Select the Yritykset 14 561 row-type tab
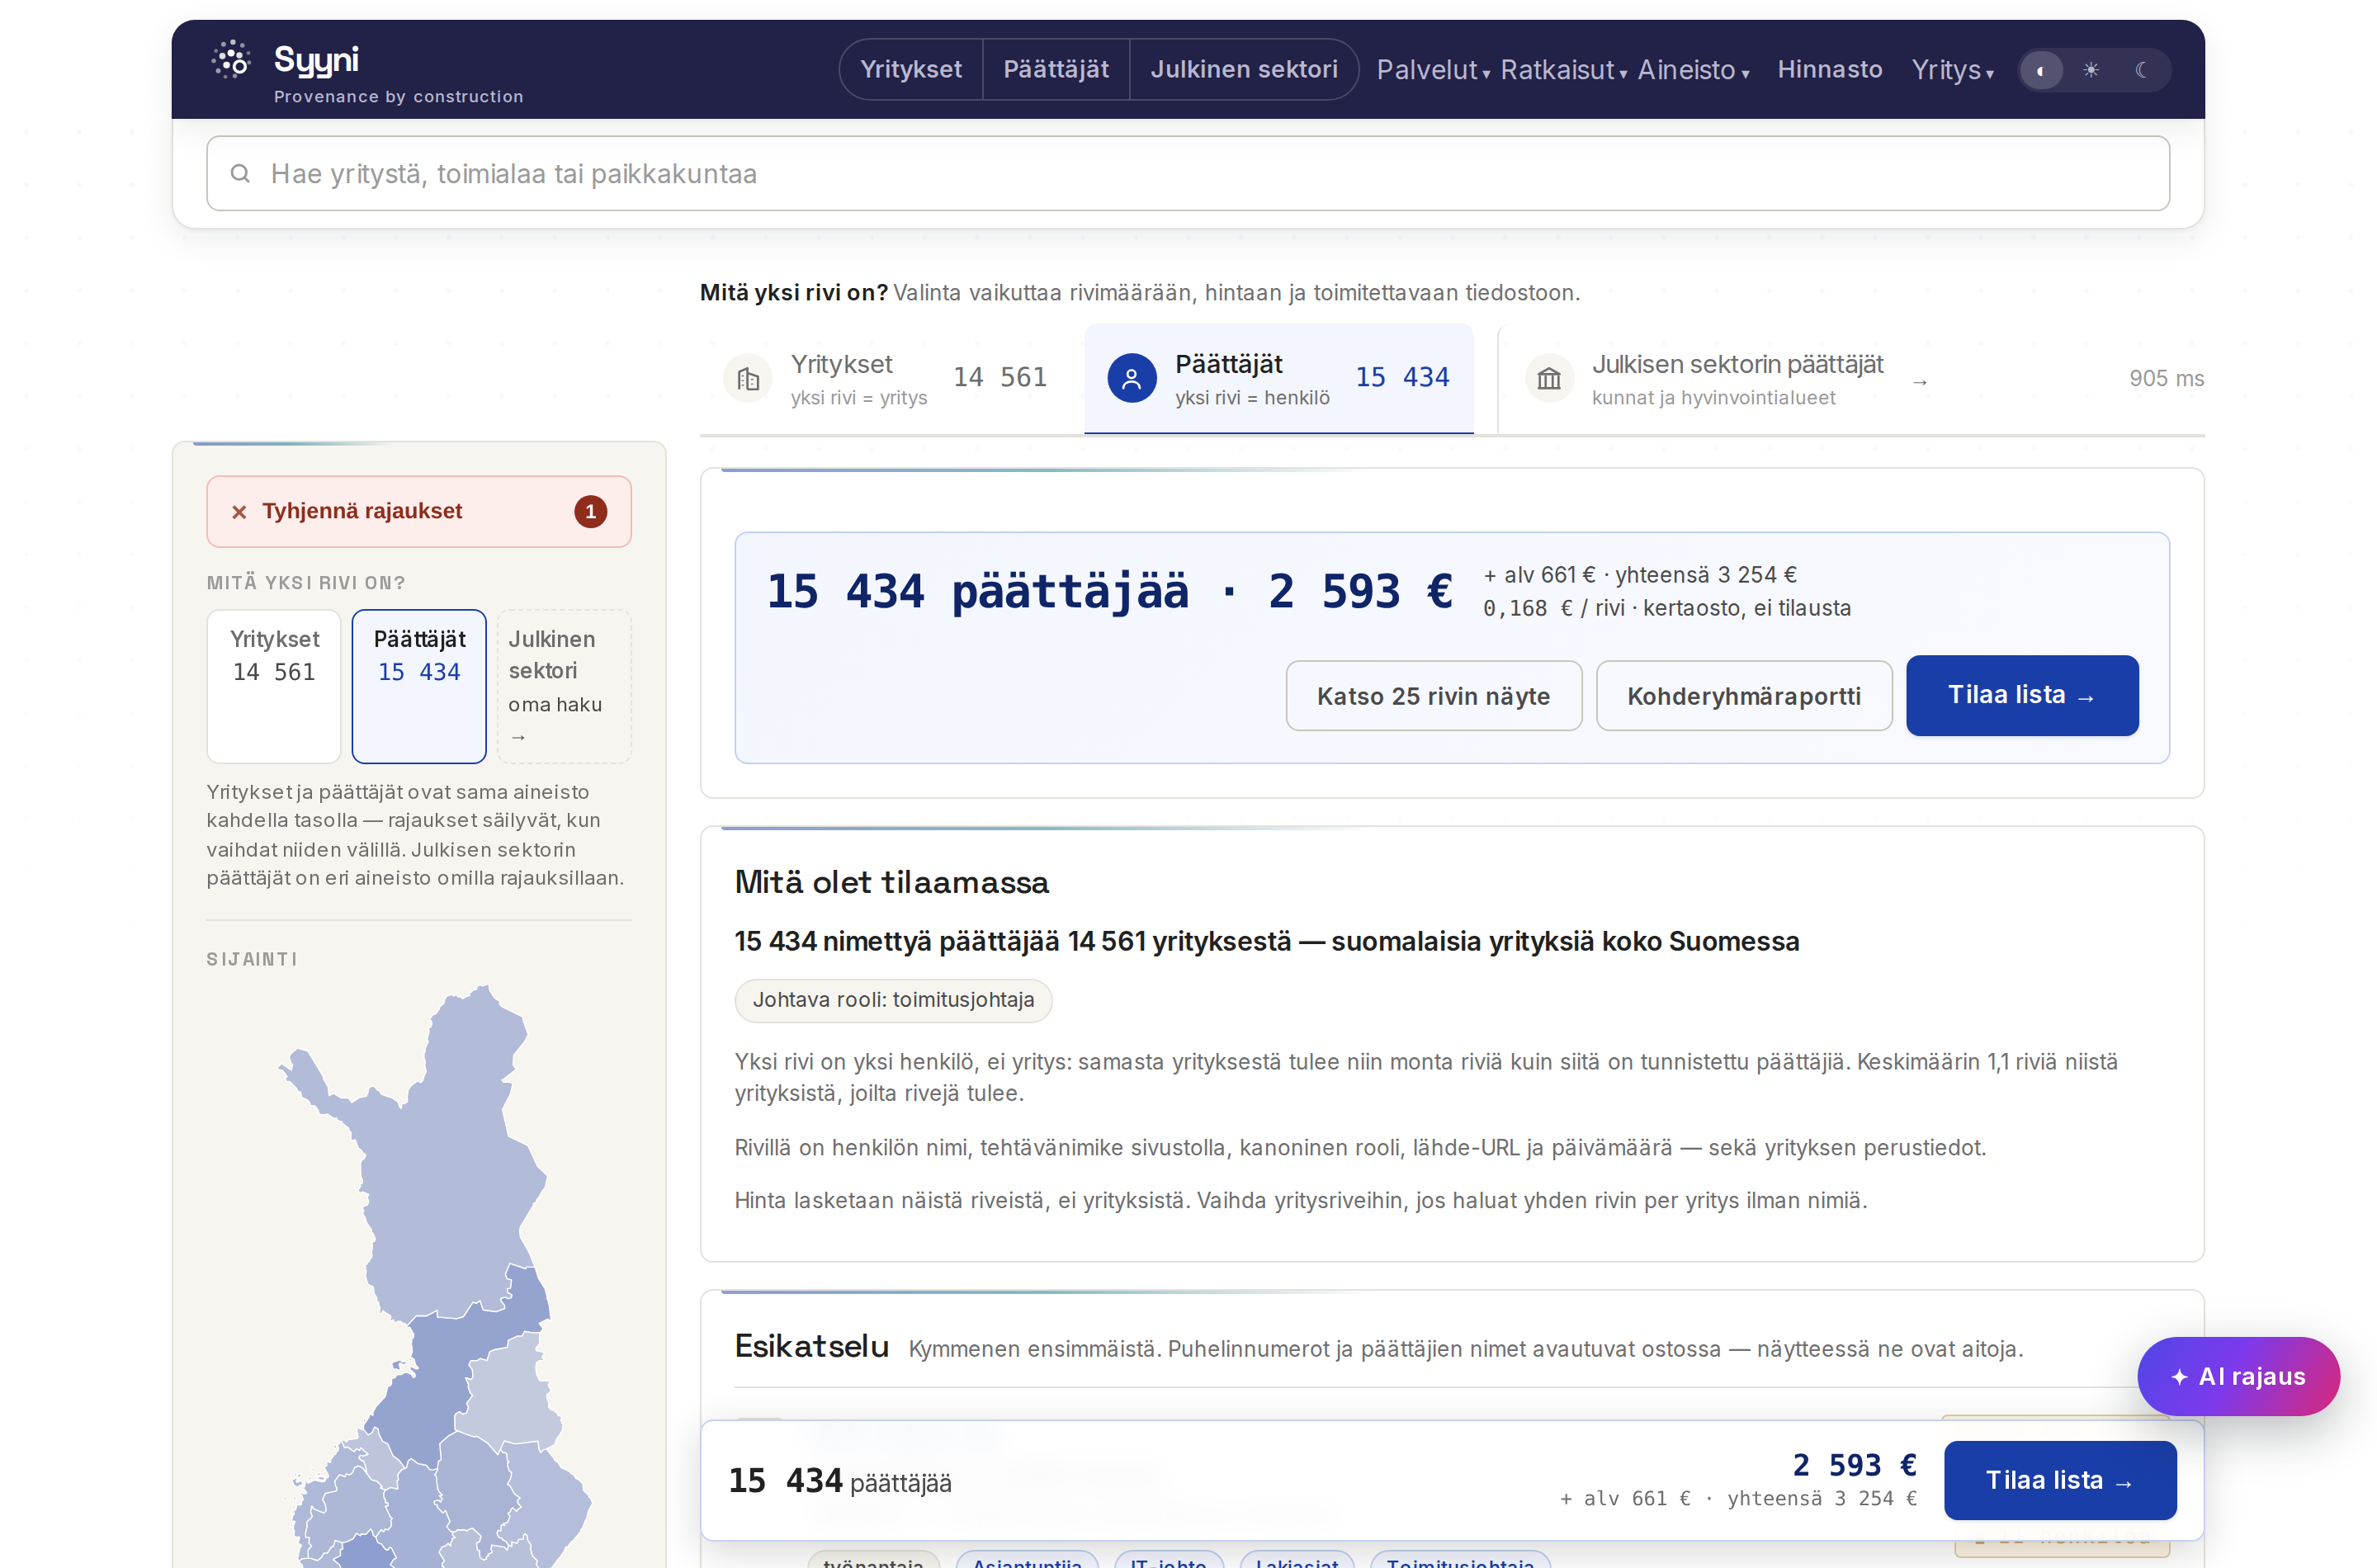 click(885, 379)
